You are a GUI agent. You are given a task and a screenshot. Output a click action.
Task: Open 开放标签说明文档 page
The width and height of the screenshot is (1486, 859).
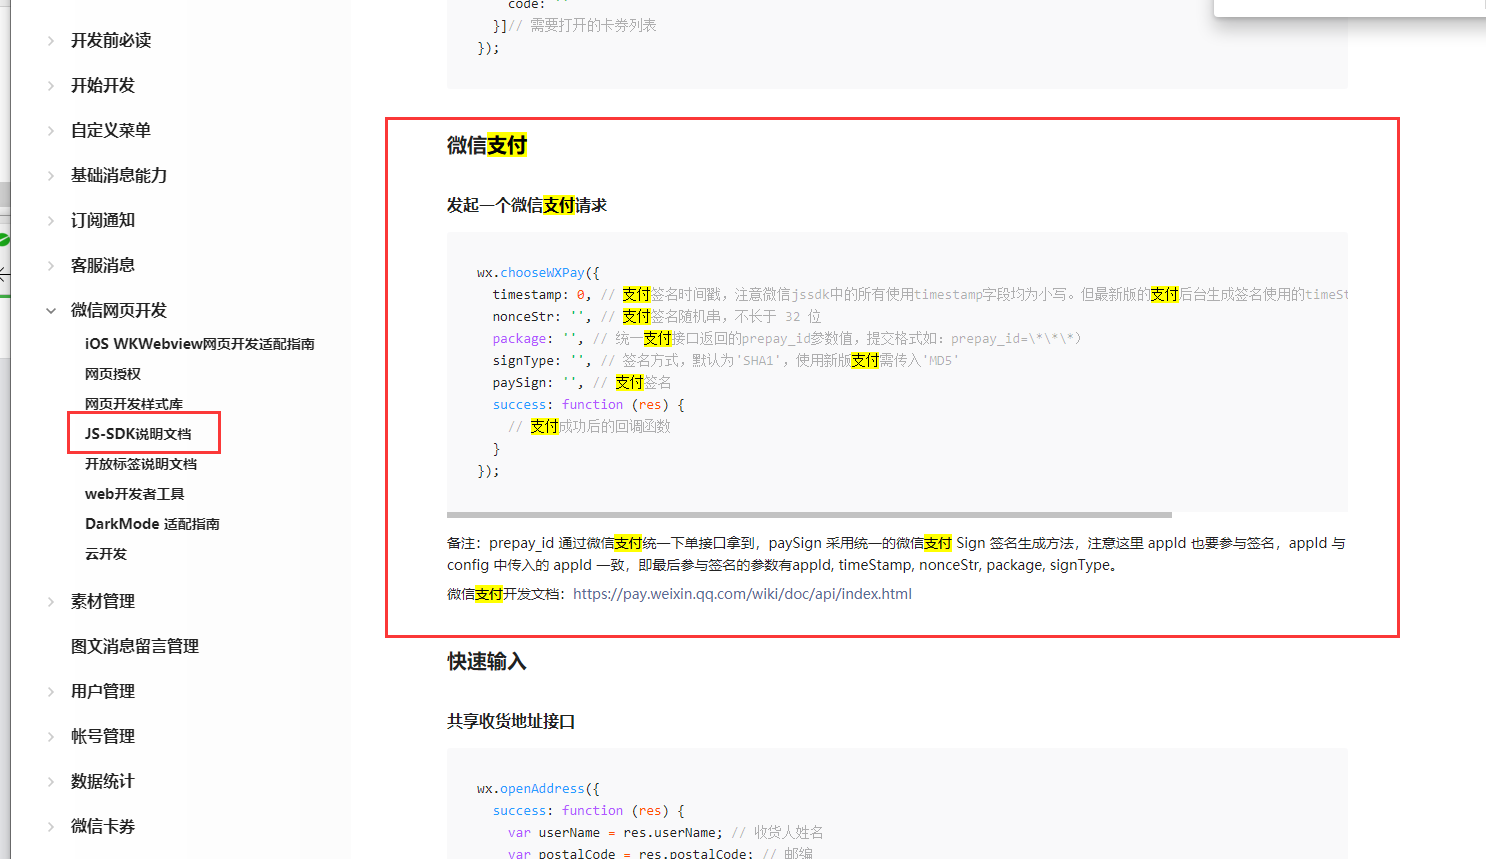(141, 464)
